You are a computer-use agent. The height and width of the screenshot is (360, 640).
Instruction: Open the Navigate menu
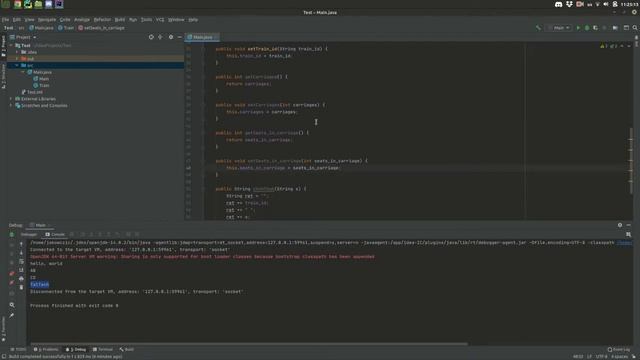click(x=47, y=20)
